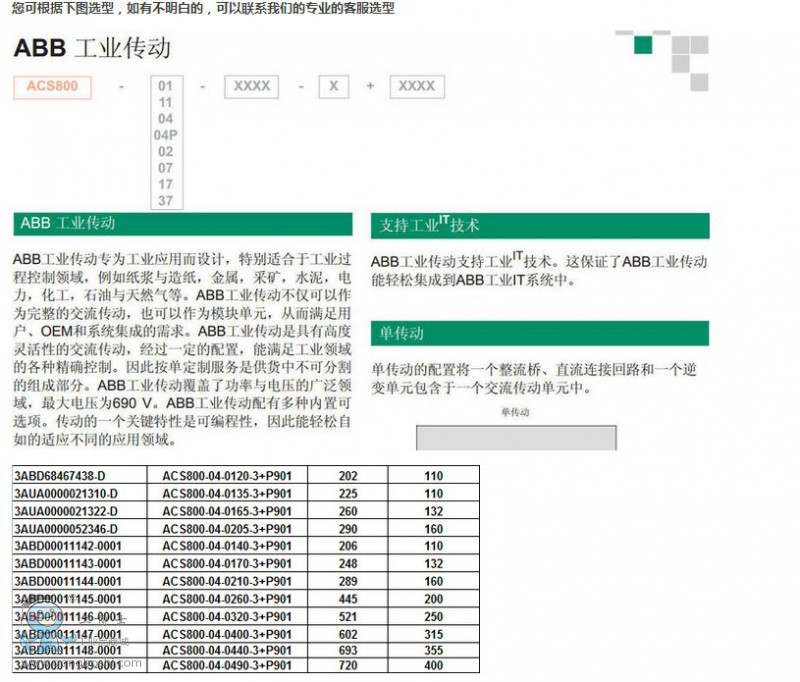Click the ABB 工业传动 main title

coord(92,48)
